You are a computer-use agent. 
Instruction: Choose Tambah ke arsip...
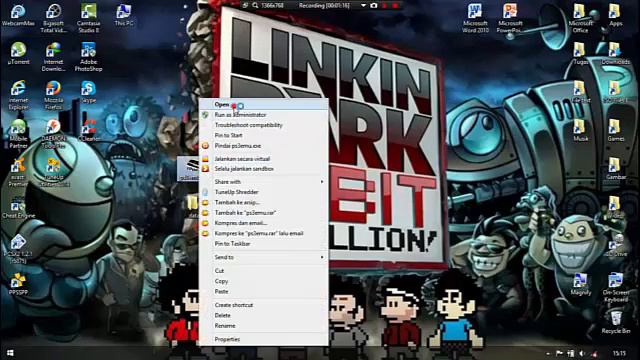pyautogui.click(x=264, y=202)
